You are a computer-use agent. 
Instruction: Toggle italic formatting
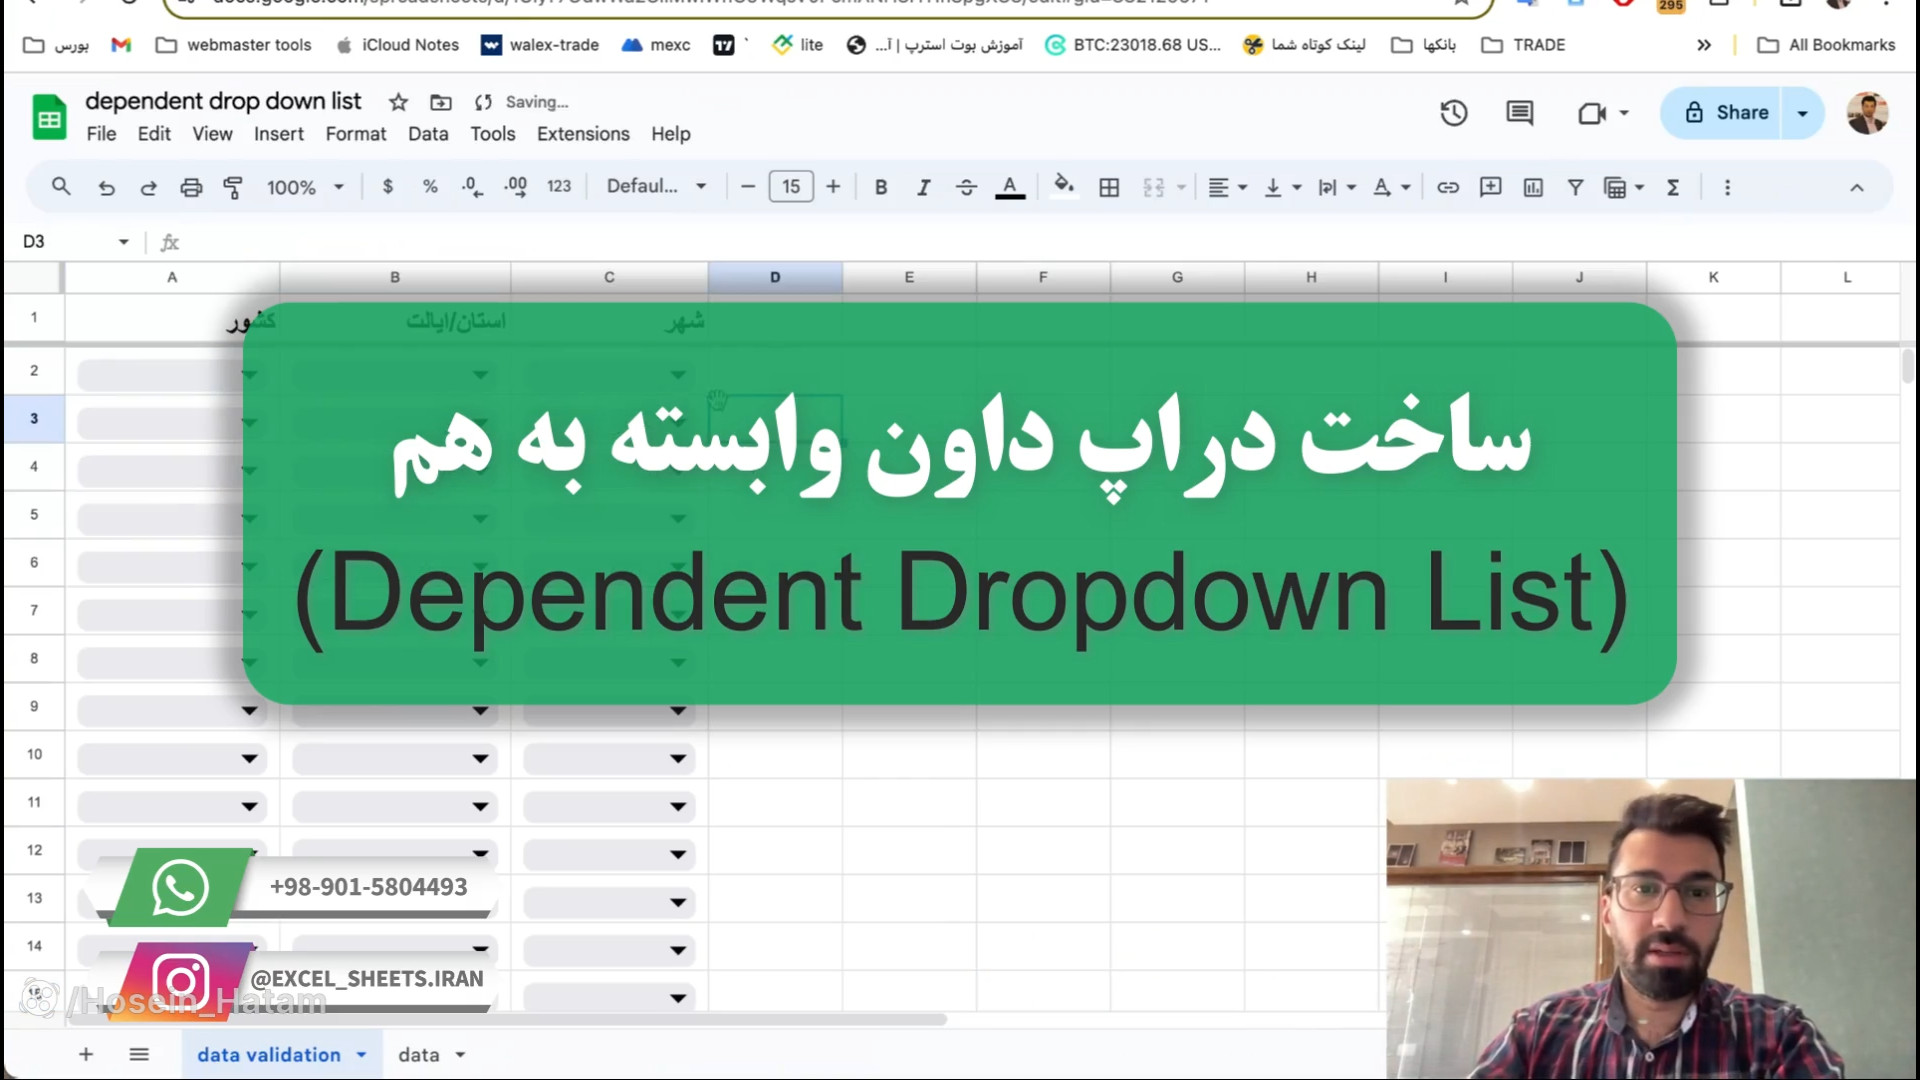923,187
